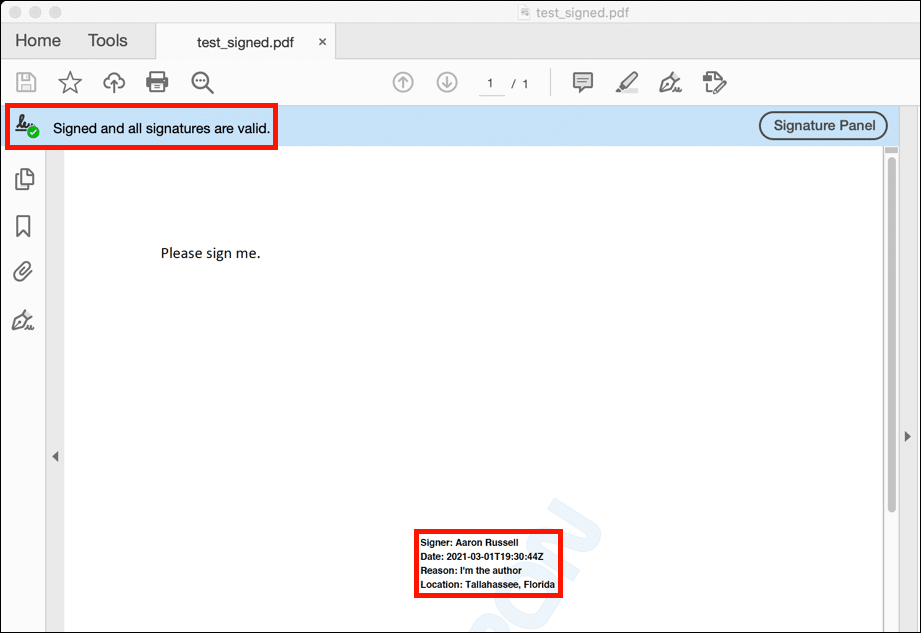Close the test_signed.pdf tab
Image resolution: width=921 pixels, height=633 pixels.
(x=322, y=42)
